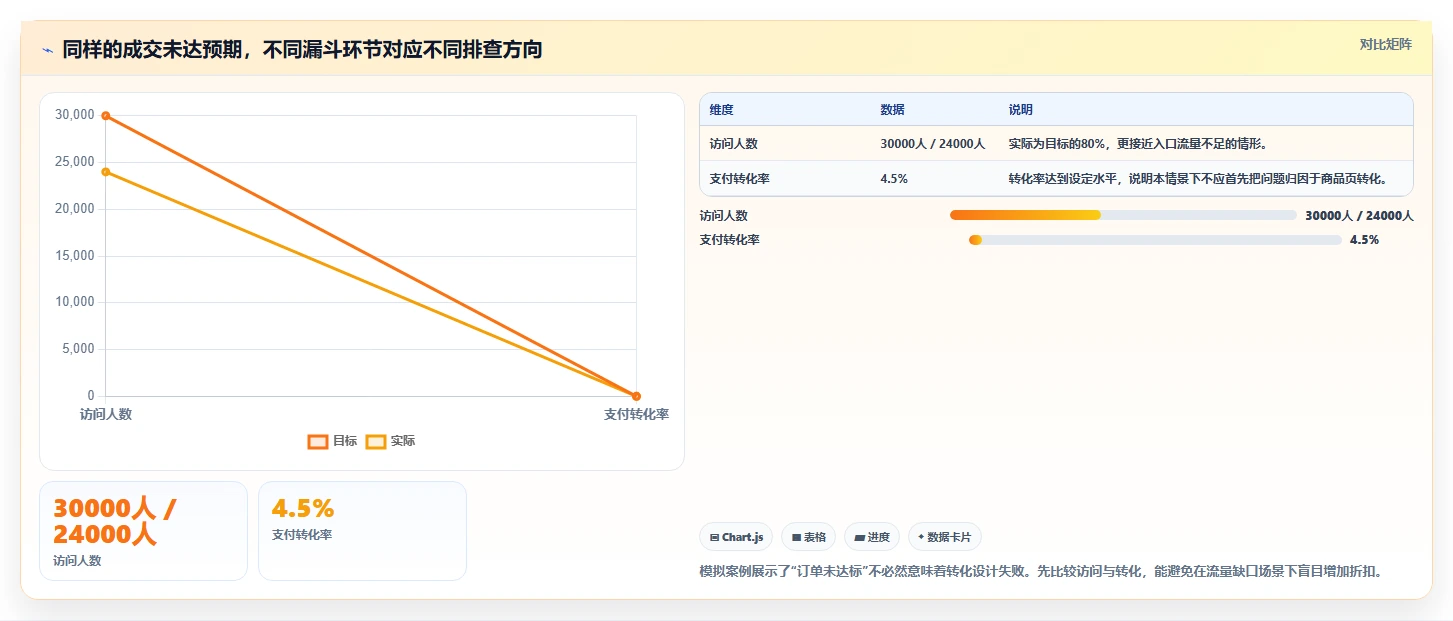Click the lightning icon beside the title

47,50
